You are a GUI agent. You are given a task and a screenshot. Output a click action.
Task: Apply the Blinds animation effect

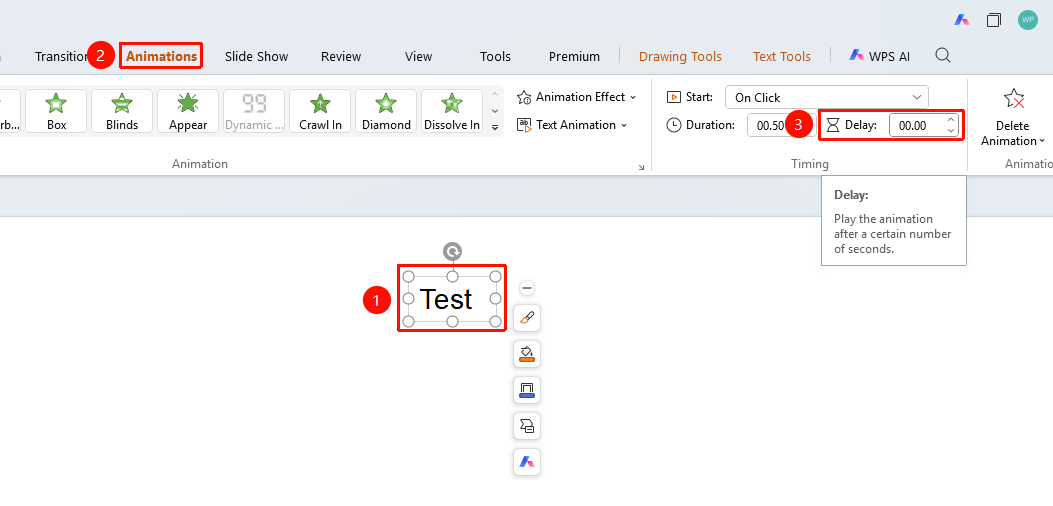pyautogui.click(x=122, y=111)
